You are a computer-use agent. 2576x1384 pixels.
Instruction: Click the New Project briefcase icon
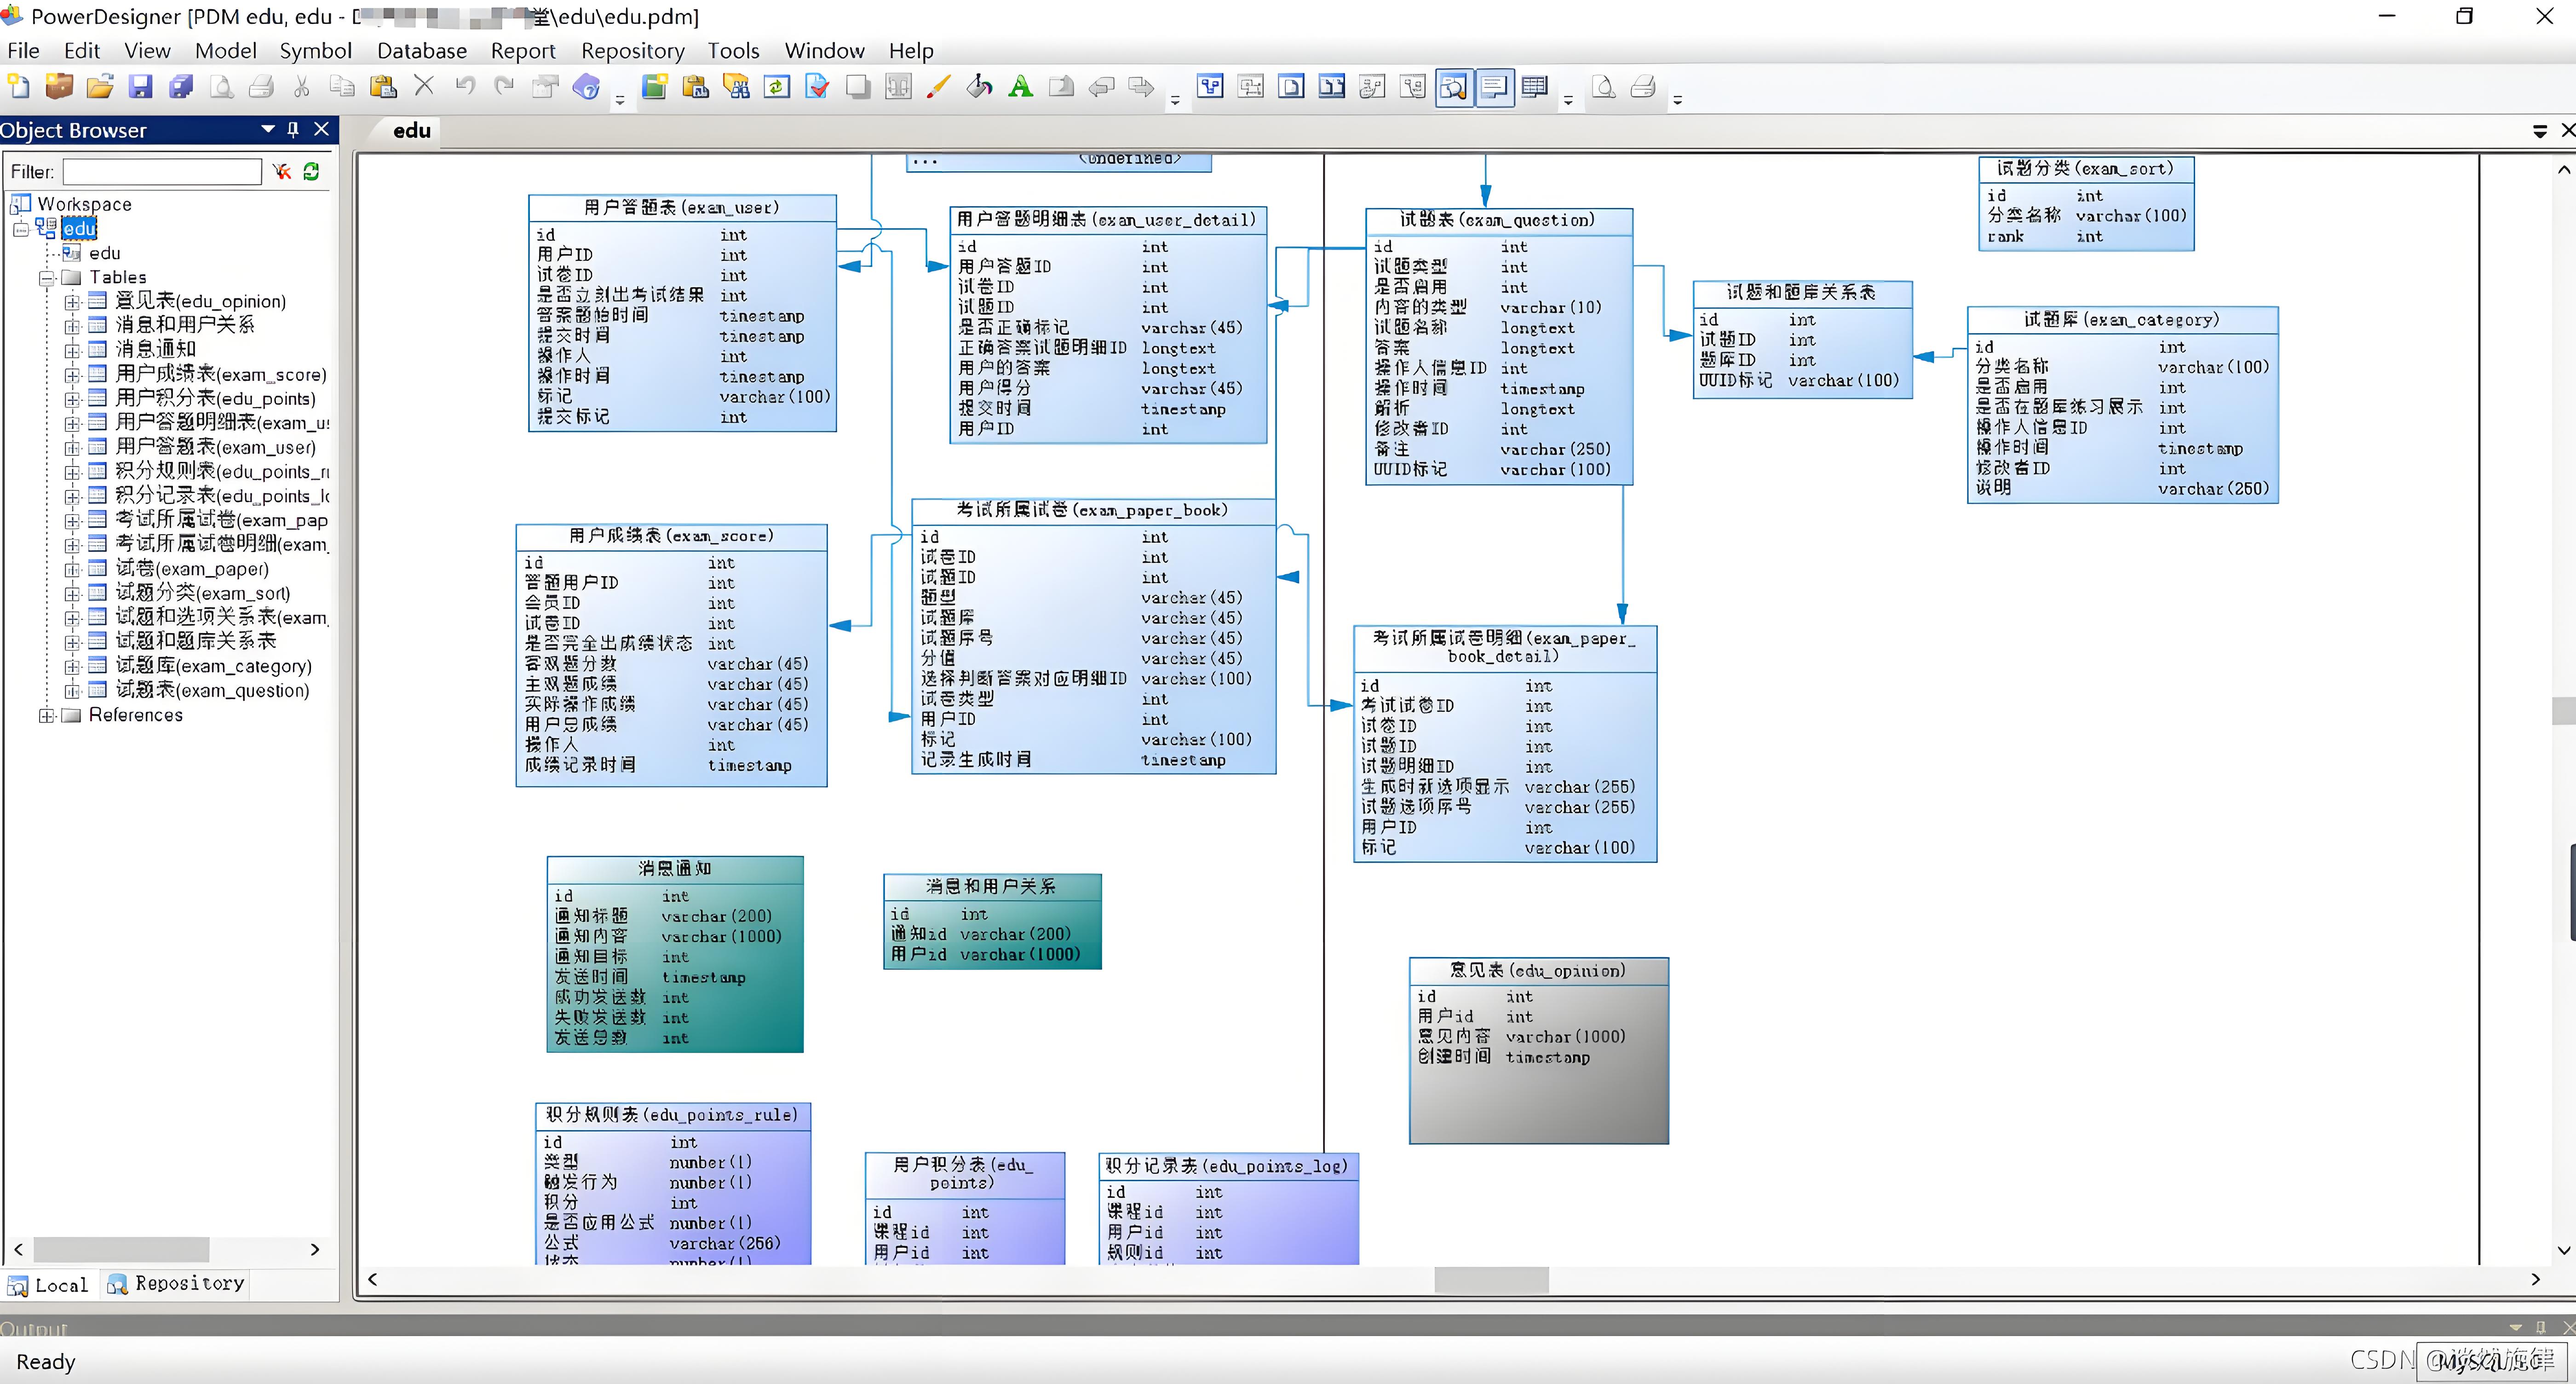pos(59,87)
